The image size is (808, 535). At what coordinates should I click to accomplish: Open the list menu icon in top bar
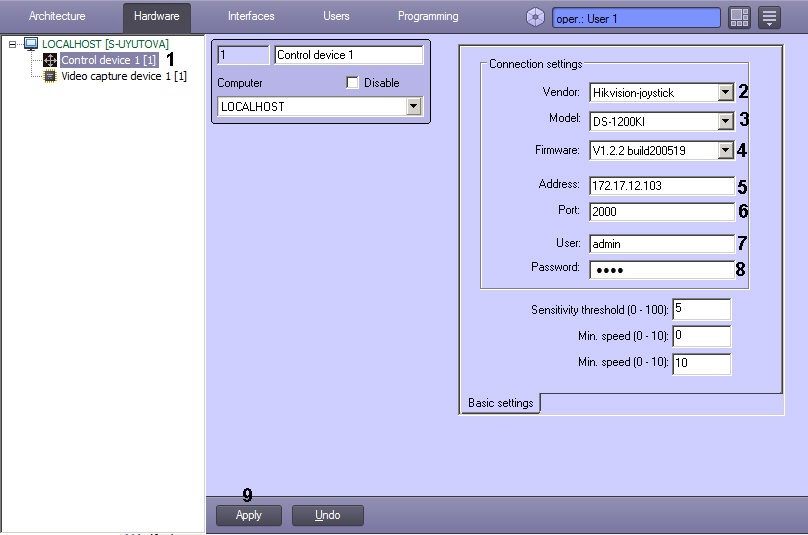click(x=769, y=18)
